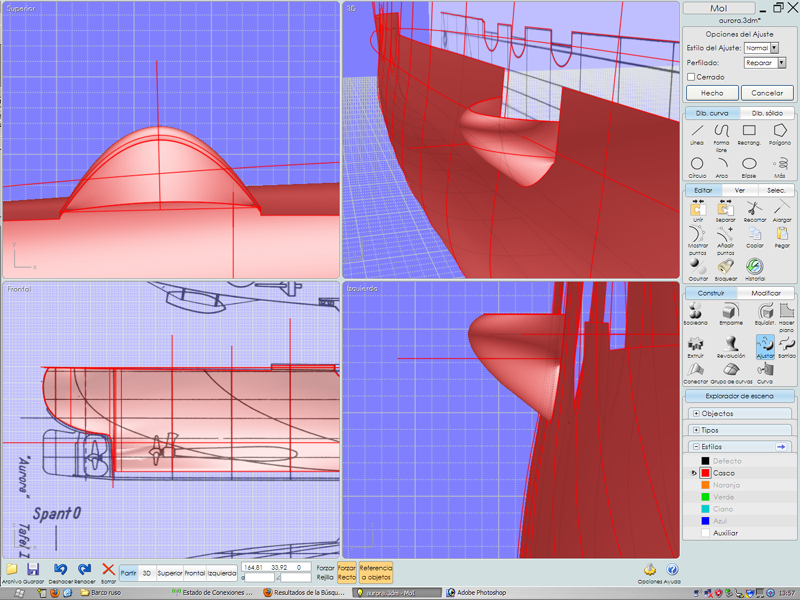This screenshot has height=600, width=800.
Task: Switch to the 3D view tab
Action: (147, 573)
